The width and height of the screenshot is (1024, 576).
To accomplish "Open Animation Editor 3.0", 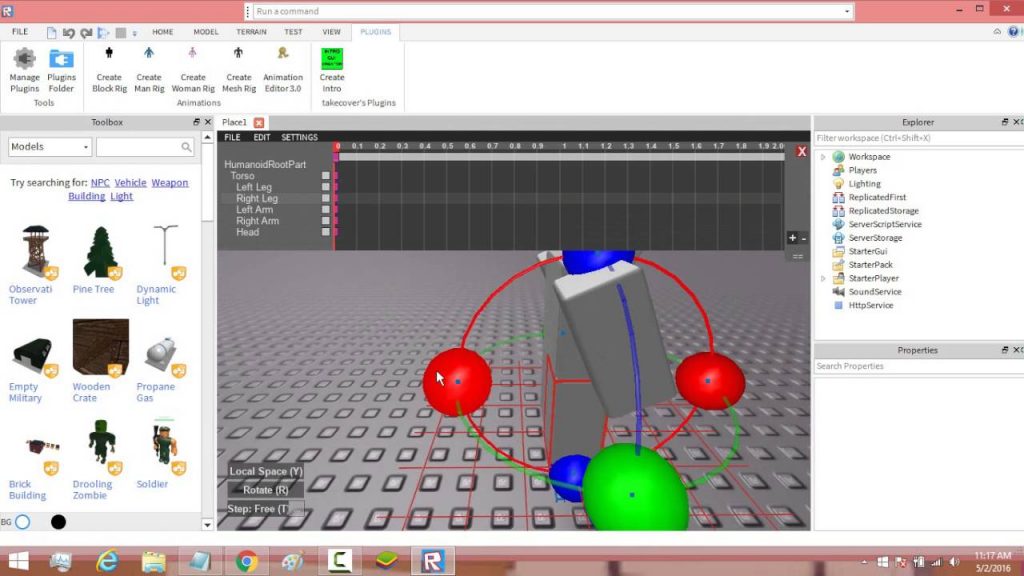I will tap(282, 66).
